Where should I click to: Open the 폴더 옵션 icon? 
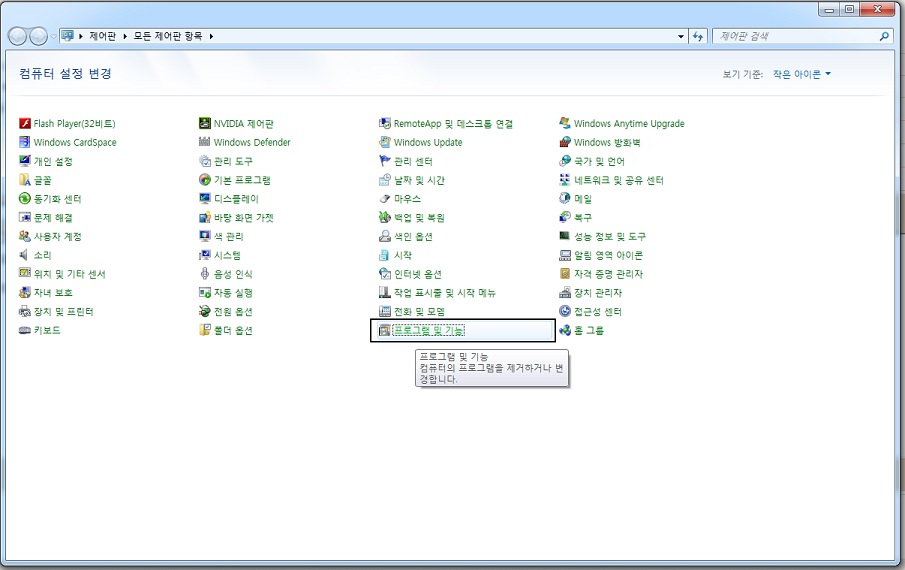pyautogui.click(x=205, y=330)
